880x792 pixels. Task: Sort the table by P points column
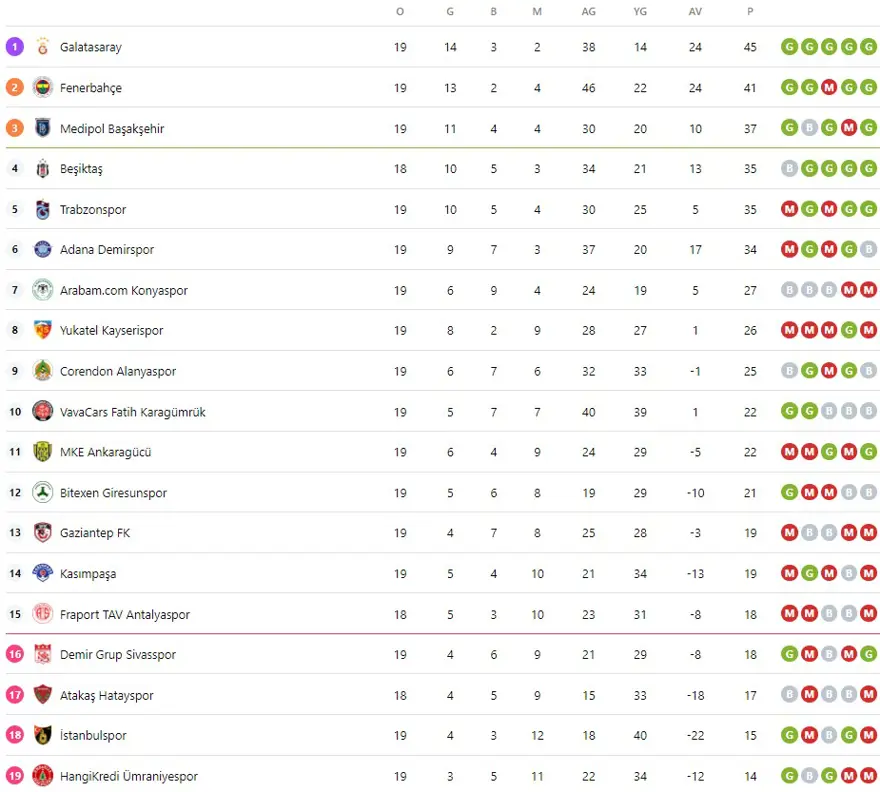tap(750, 12)
